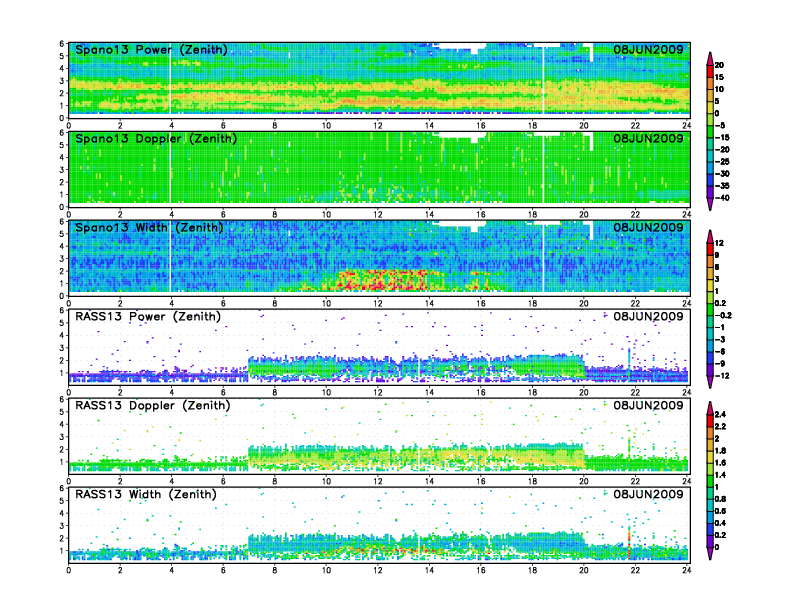Select the 08JUN2009 date in RASS13 Width panel

[x=648, y=494]
